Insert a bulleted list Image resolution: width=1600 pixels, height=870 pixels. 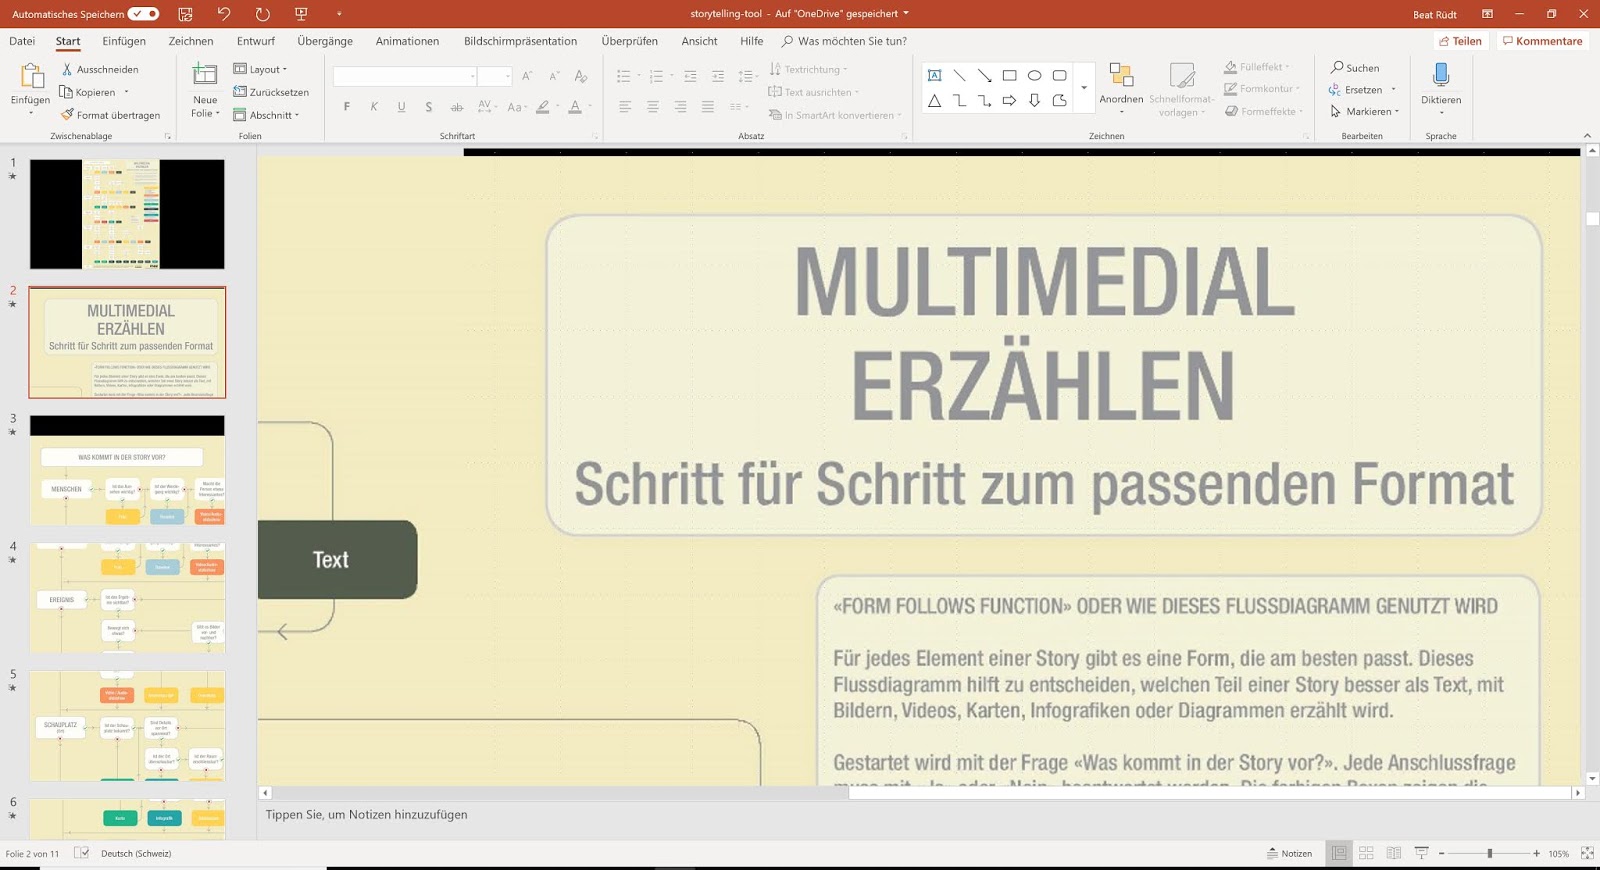coord(624,76)
